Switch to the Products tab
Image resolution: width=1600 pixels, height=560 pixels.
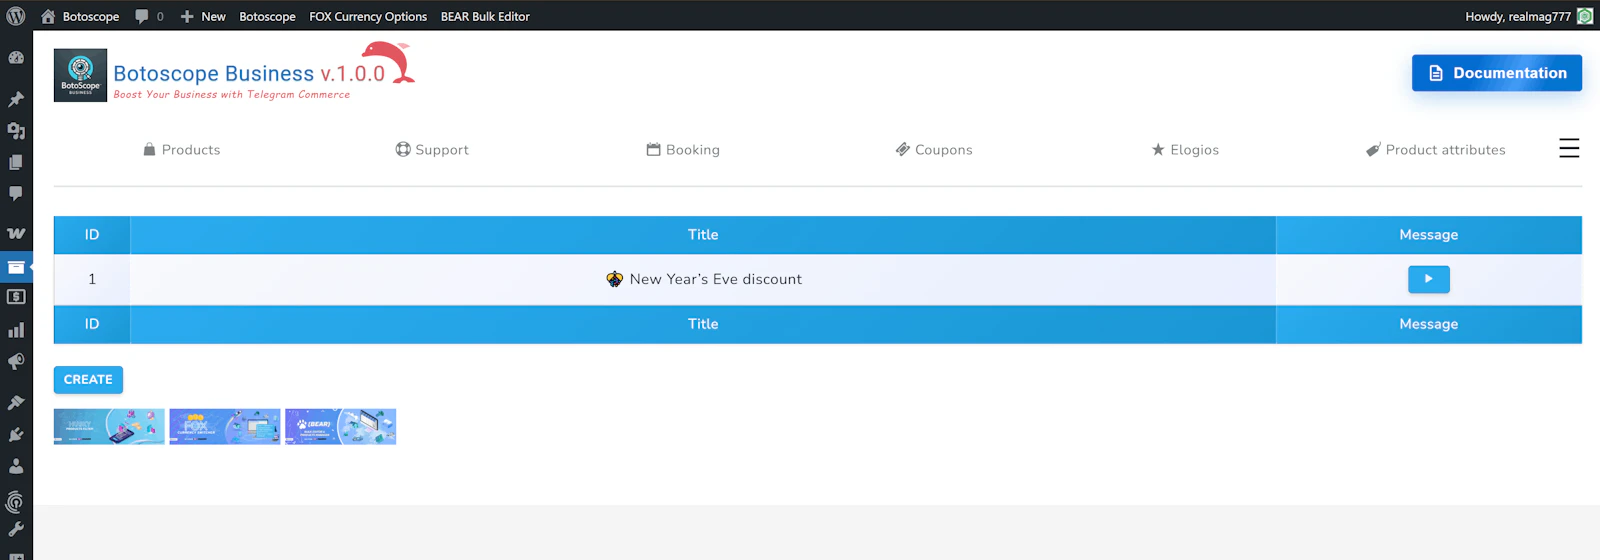click(181, 150)
